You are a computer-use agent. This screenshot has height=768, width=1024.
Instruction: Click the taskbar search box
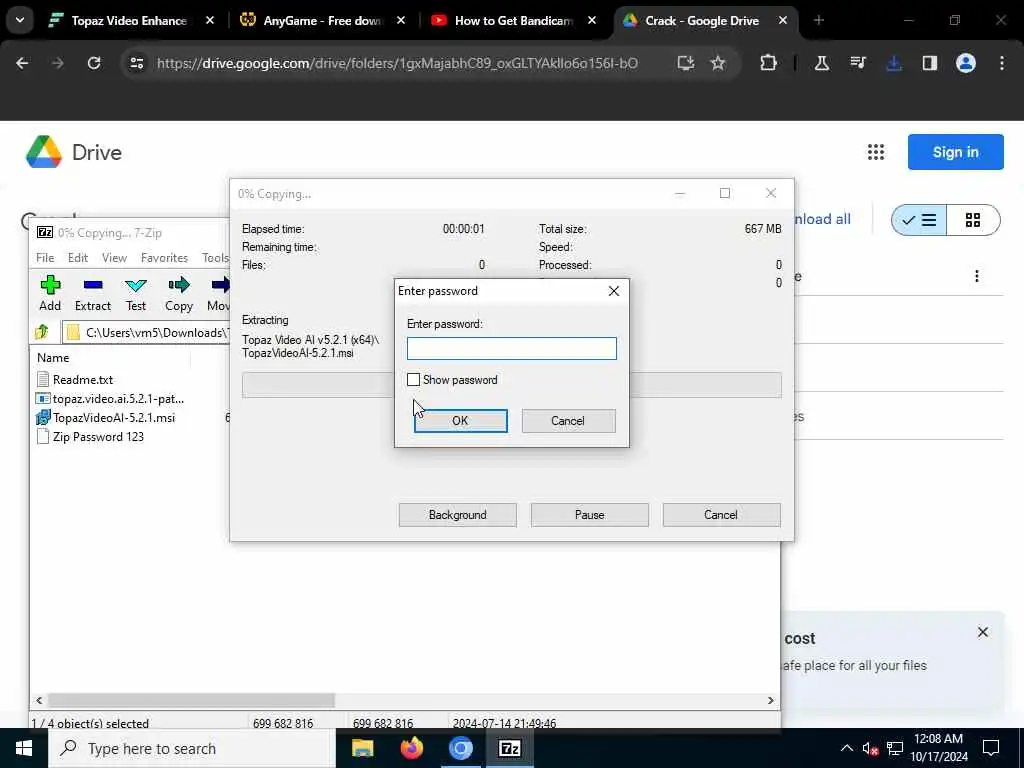[192, 748]
